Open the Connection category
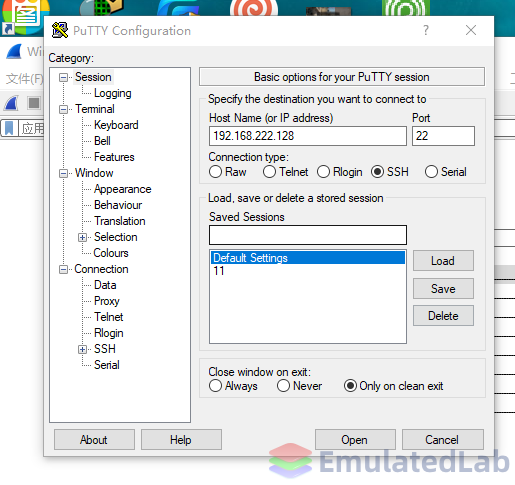 (101, 269)
